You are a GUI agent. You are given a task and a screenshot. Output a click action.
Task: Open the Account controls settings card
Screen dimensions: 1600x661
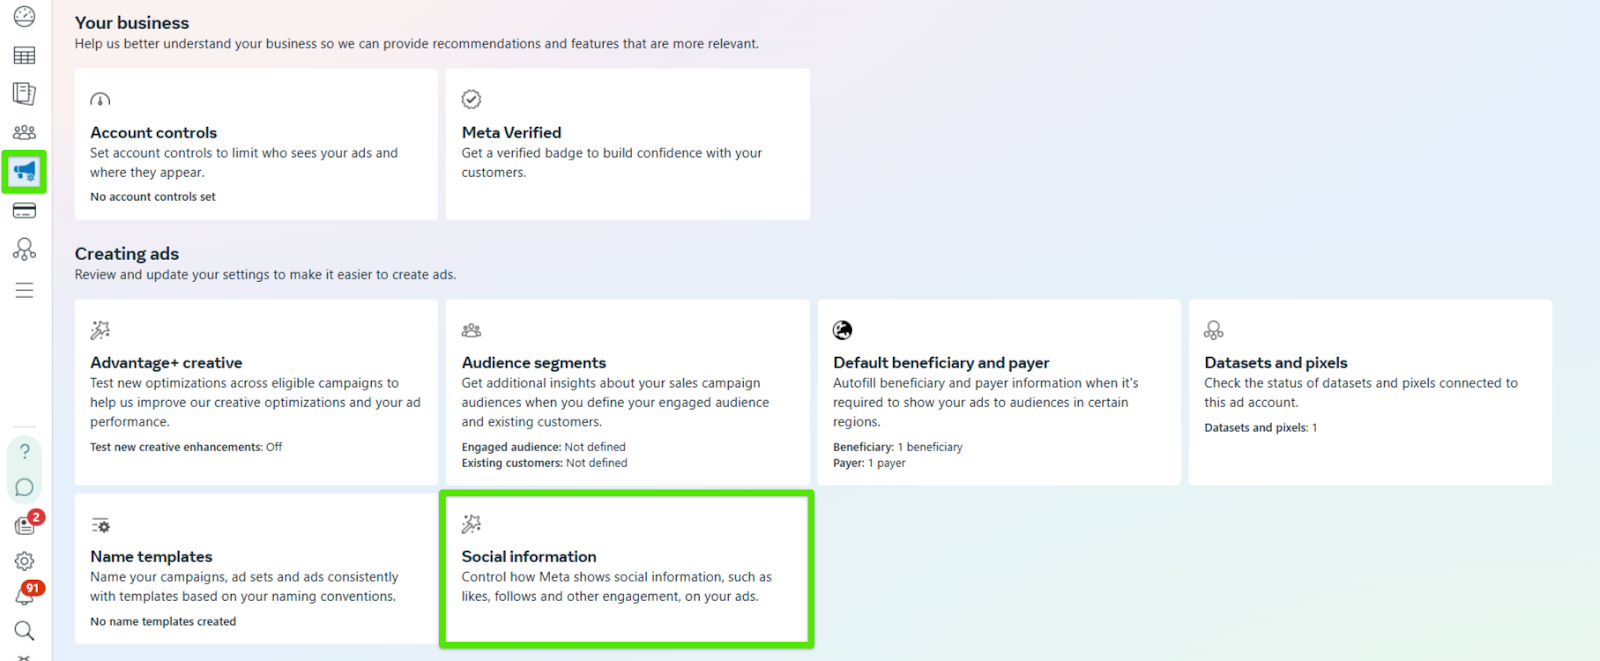pyautogui.click(x=255, y=144)
